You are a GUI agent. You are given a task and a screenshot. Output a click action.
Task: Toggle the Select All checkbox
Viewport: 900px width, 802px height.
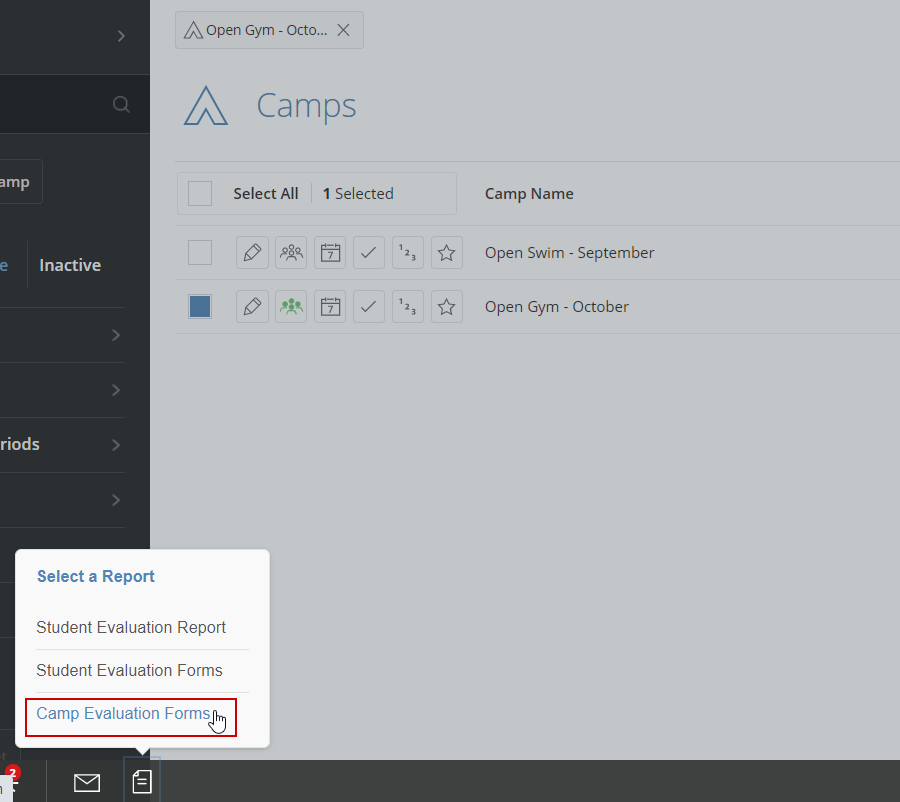click(200, 193)
